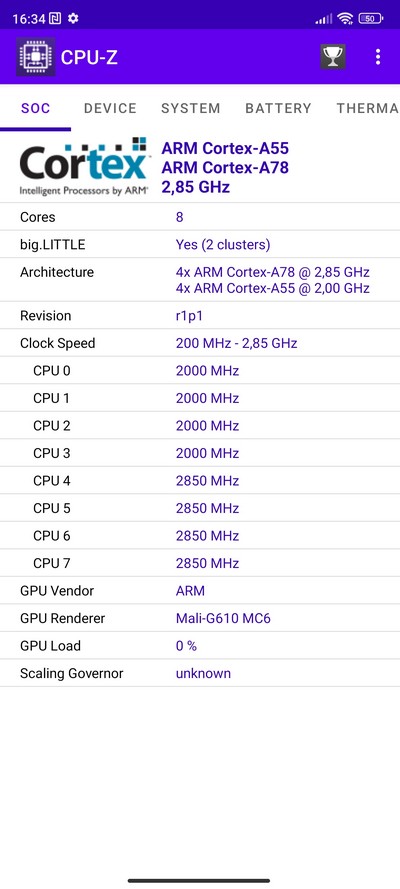Tap the NFC icon in status bar
Image resolution: width=400 pixels, height=889 pixels.
pyautogui.click(x=56, y=19)
